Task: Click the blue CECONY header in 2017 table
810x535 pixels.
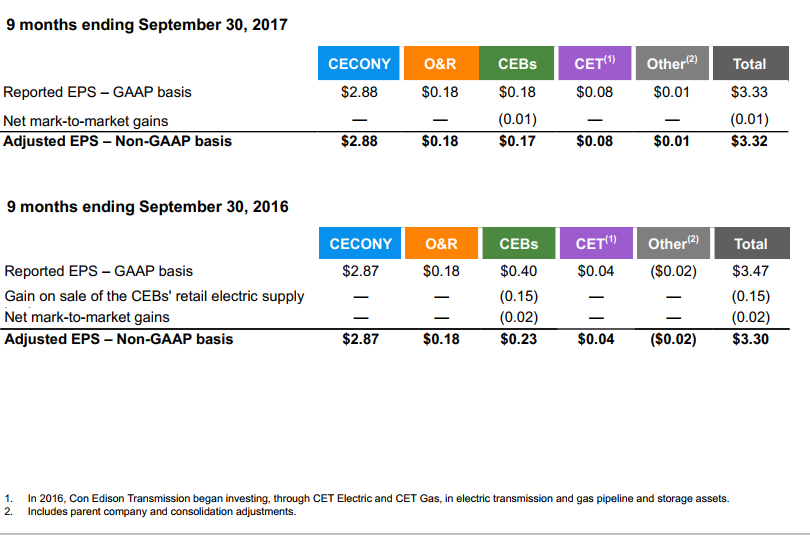Action: (359, 63)
